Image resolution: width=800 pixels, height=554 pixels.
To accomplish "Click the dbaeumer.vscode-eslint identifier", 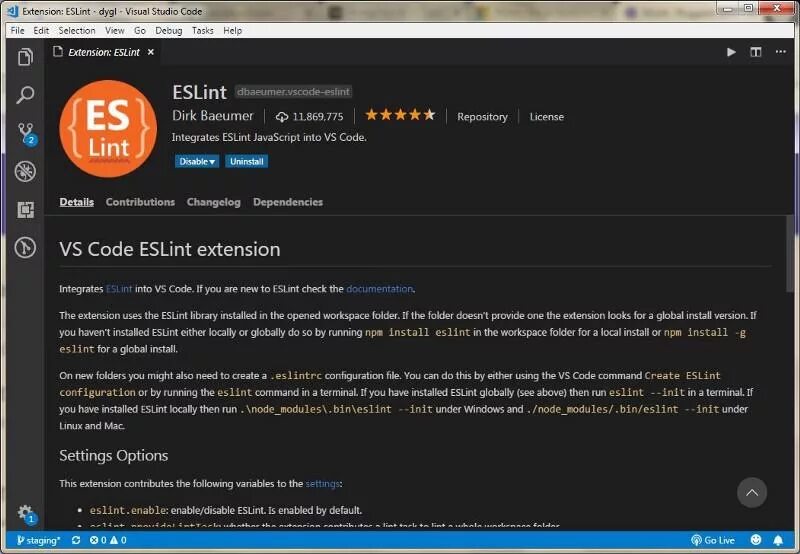I will tap(293, 92).
